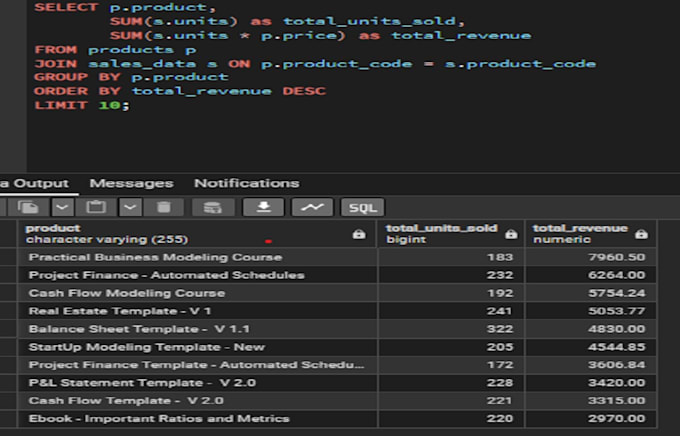
Task: Click the copy rows icon
Action: (29, 207)
